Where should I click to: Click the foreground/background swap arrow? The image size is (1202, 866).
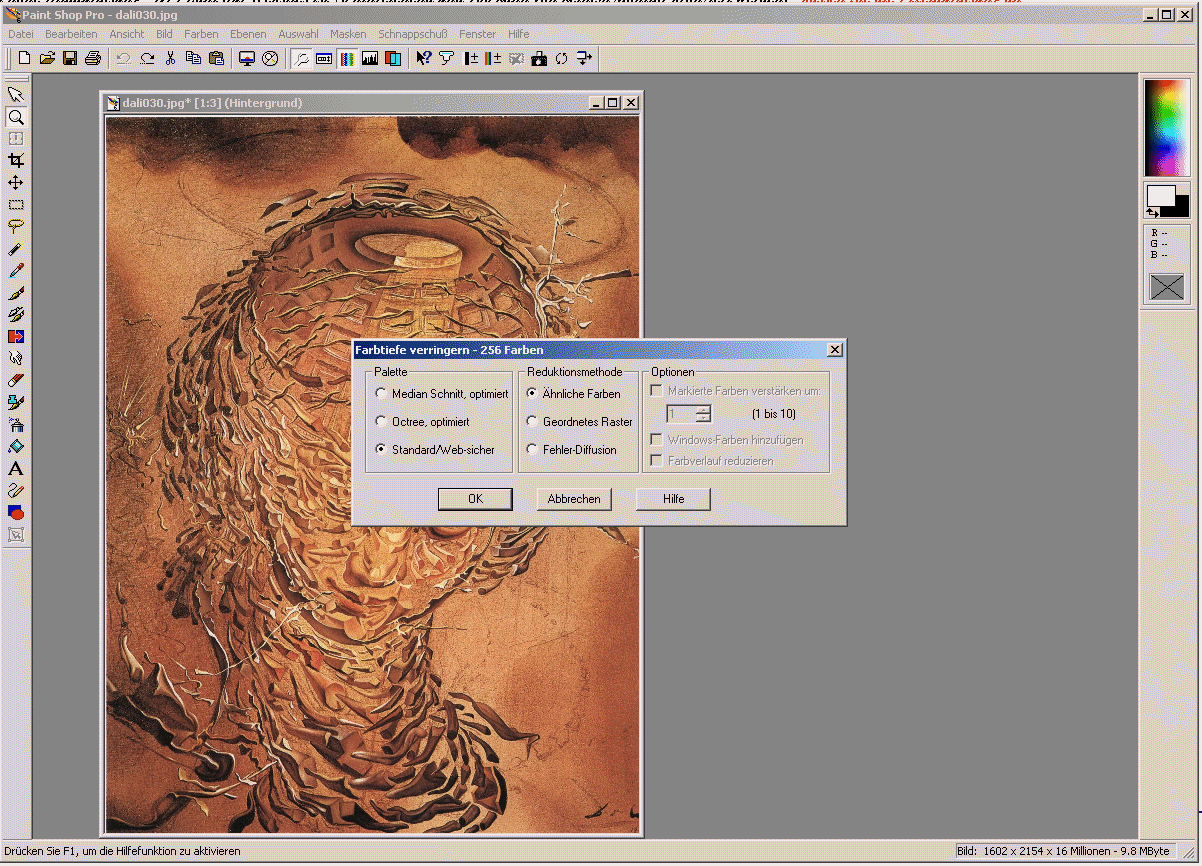click(1152, 212)
